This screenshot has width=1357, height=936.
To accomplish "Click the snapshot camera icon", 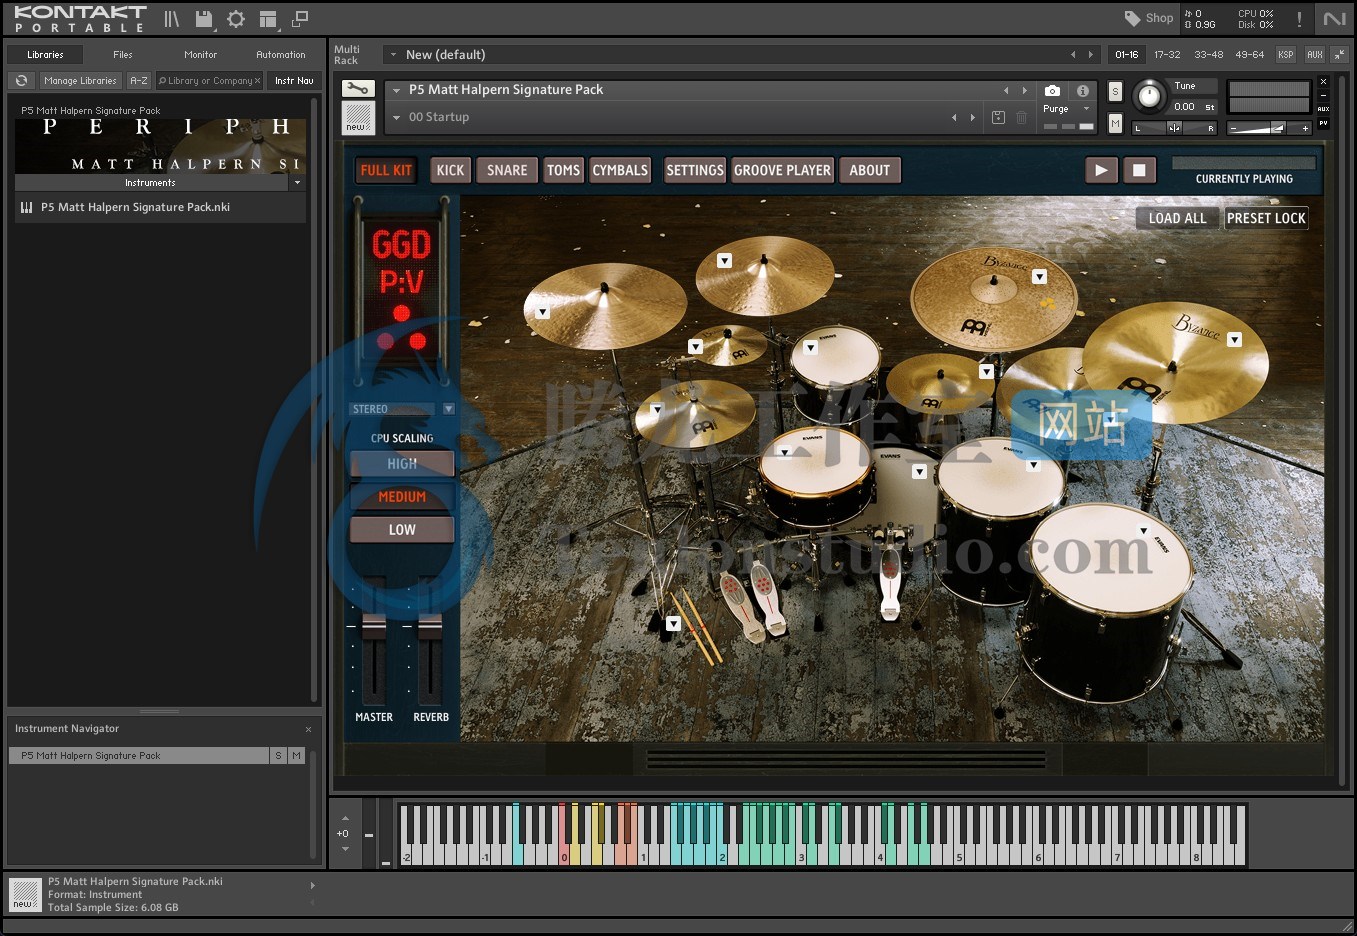I will pyautogui.click(x=1052, y=91).
